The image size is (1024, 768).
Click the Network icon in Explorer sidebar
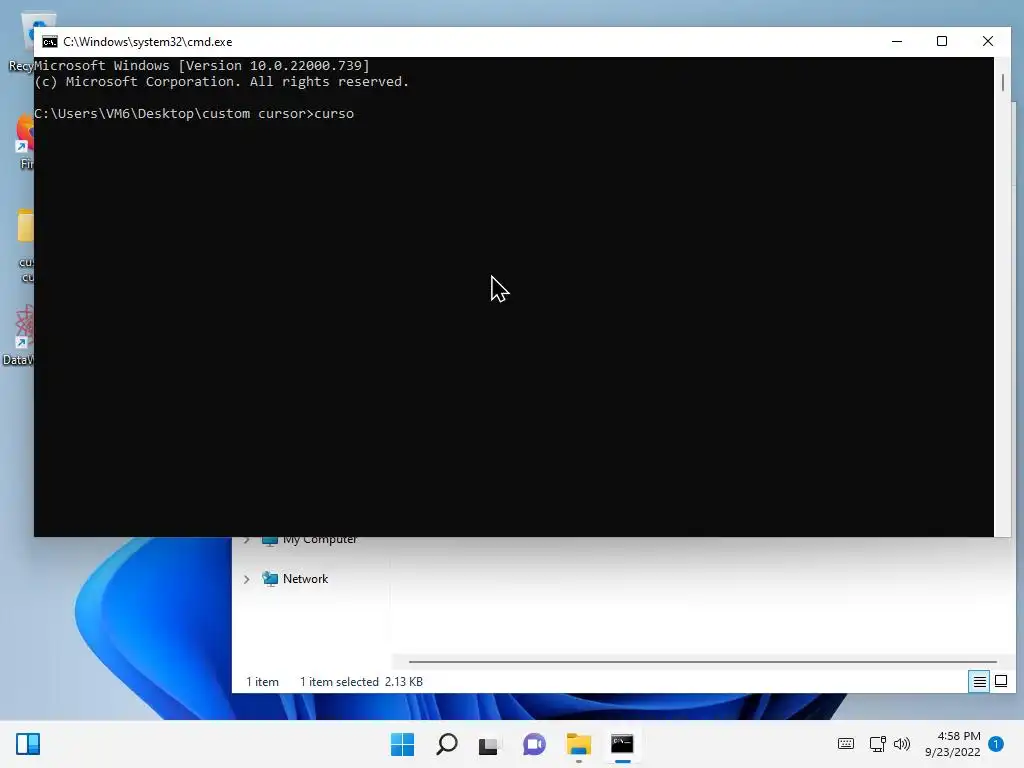(270, 579)
